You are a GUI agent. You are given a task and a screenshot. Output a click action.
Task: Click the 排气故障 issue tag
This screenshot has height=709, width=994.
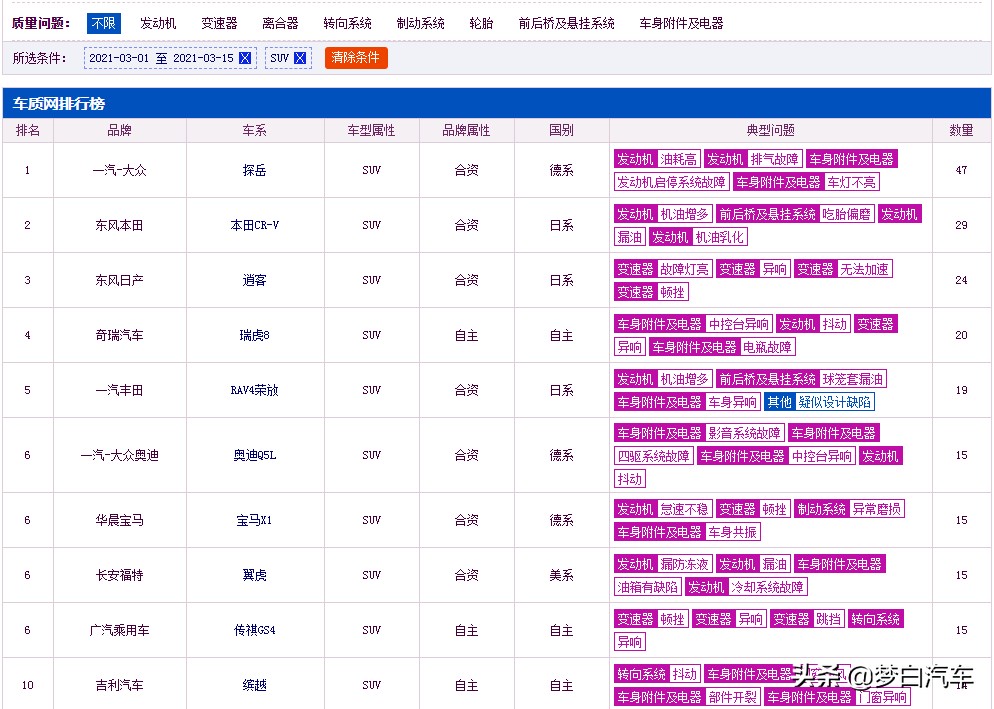775,159
